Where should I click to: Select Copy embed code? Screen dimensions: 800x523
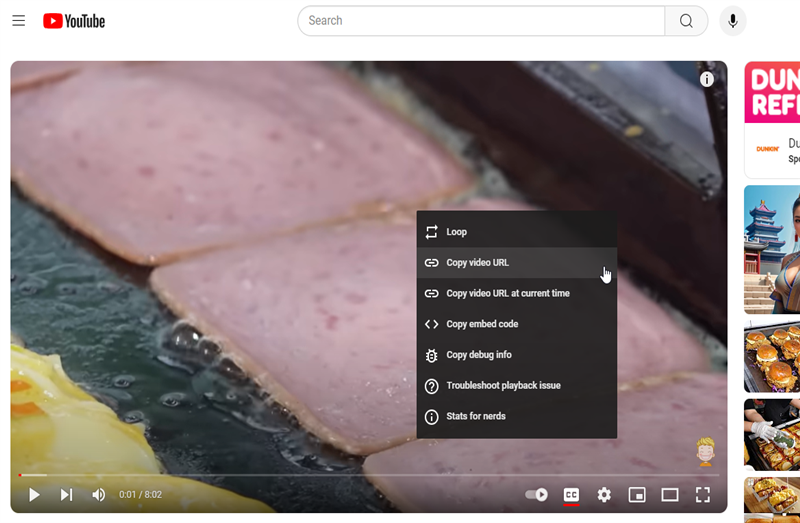[x=484, y=324]
